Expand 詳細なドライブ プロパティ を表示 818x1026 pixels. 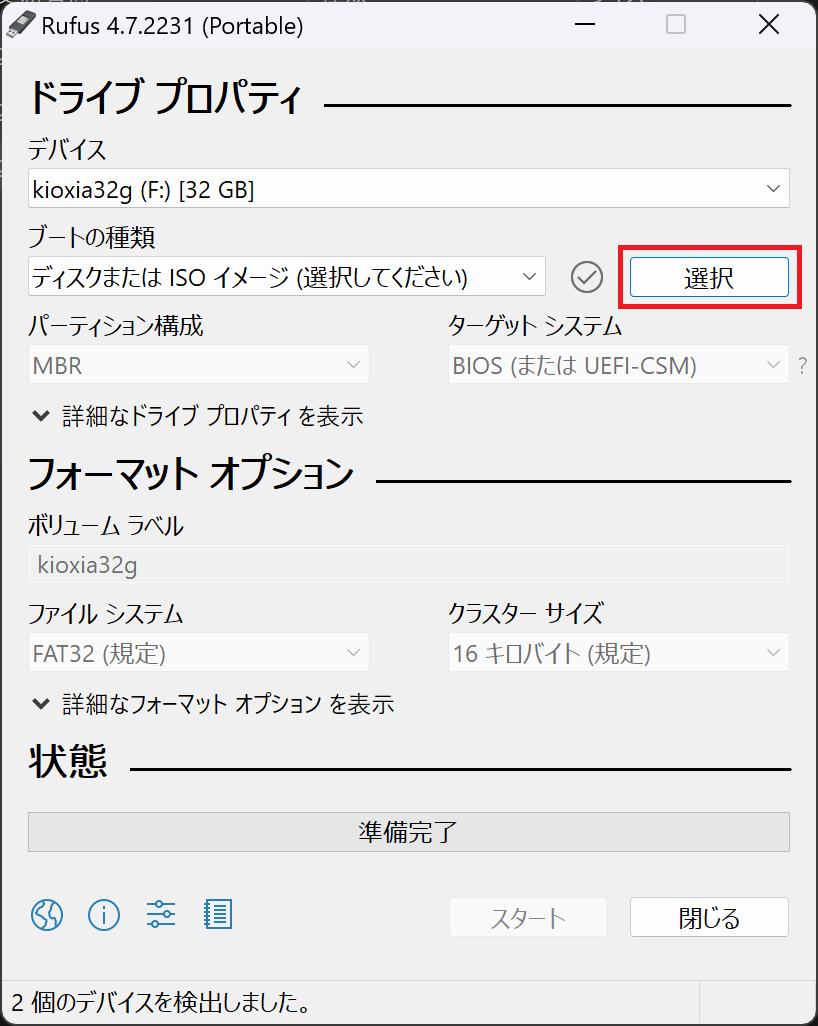pos(196,416)
